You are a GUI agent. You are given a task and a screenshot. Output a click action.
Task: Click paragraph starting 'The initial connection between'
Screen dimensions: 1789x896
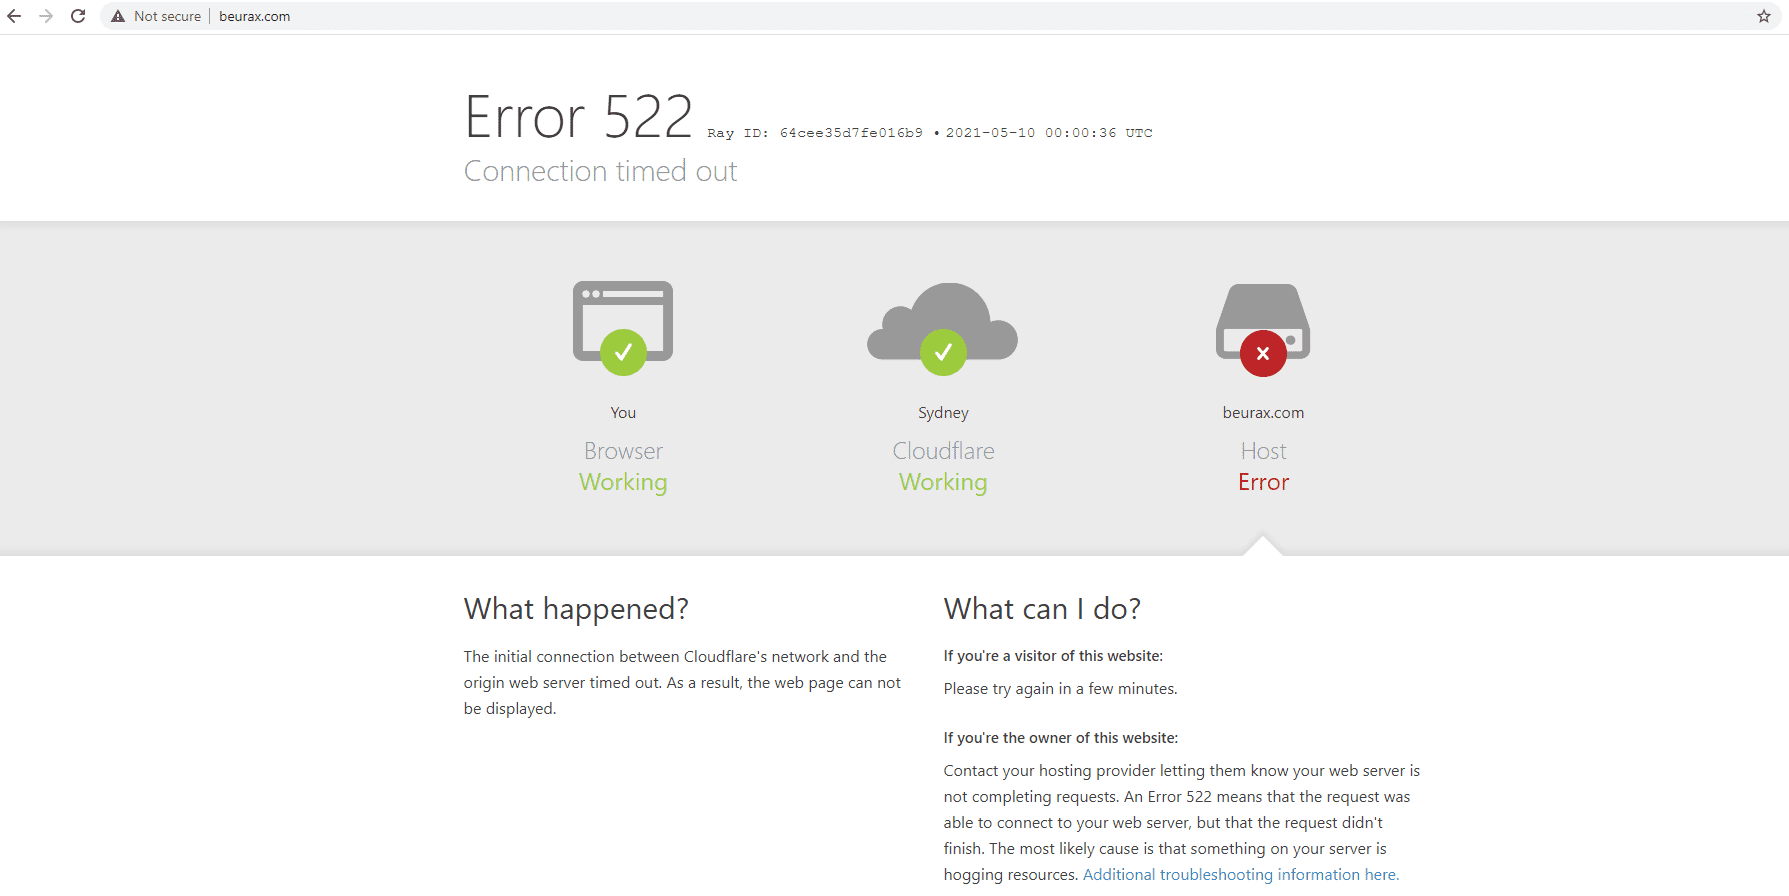pos(683,683)
